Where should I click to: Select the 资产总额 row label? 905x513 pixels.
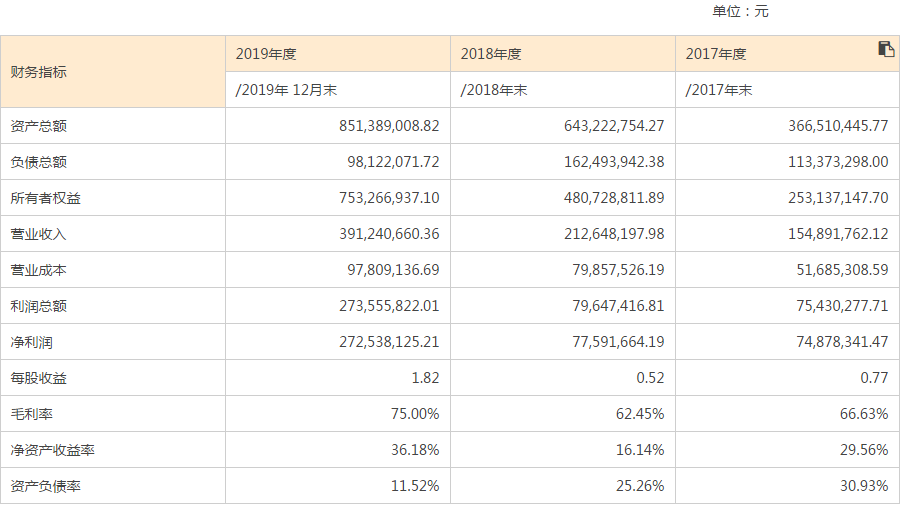[x=39, y=126]
